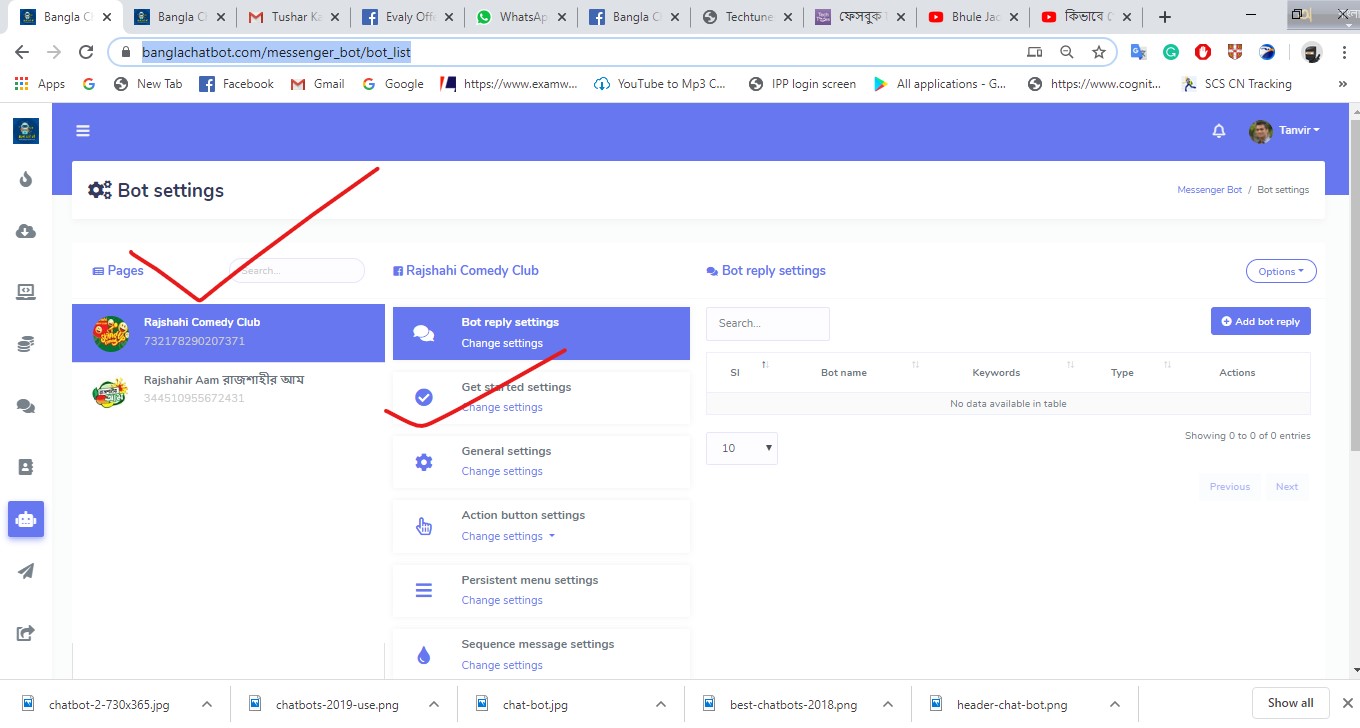The image size is (1360, 728).
Task: Reload the page with the browser refresh icon
Action: click(x=86, y=52)
